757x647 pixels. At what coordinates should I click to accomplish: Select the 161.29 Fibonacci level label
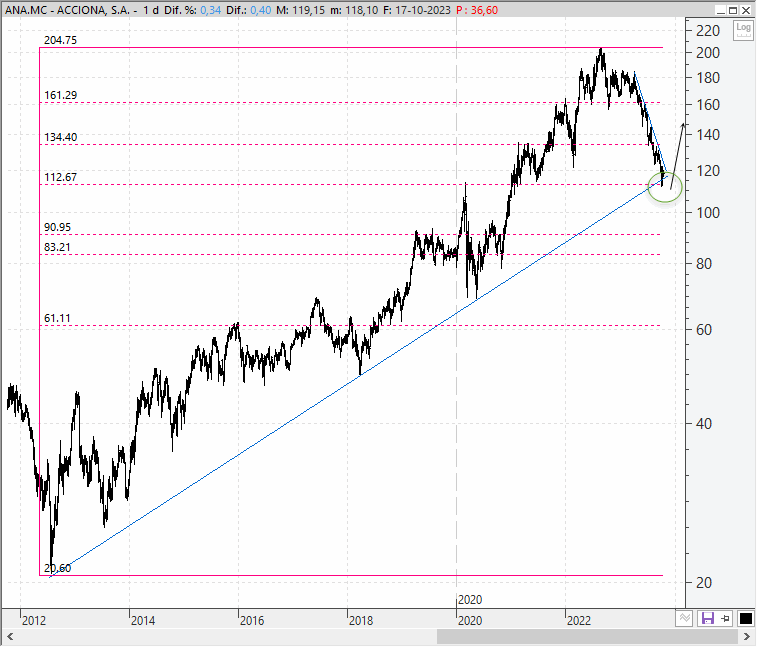tap(60, 96)
